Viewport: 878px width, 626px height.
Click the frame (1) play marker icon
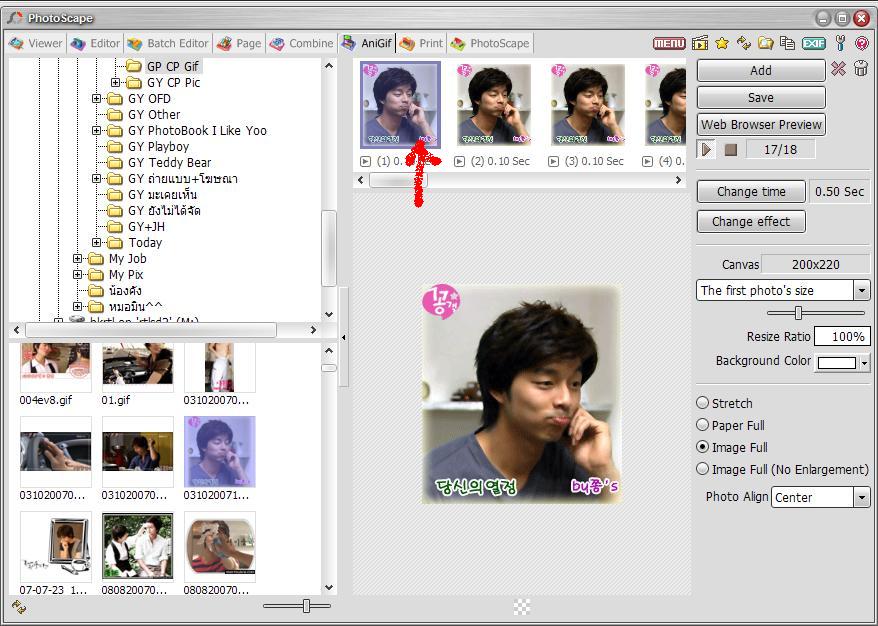point(365,161)
